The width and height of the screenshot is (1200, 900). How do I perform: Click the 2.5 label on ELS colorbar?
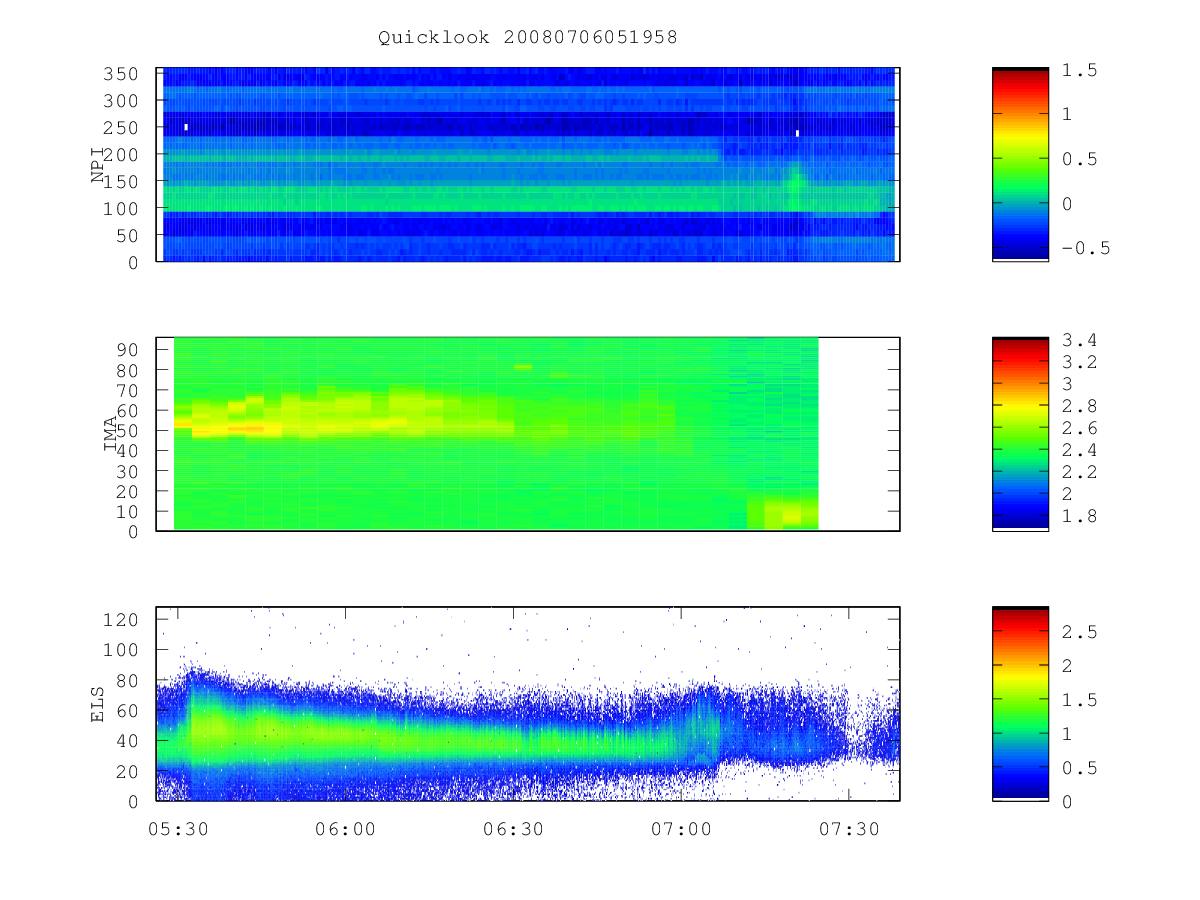[1080, 632]
